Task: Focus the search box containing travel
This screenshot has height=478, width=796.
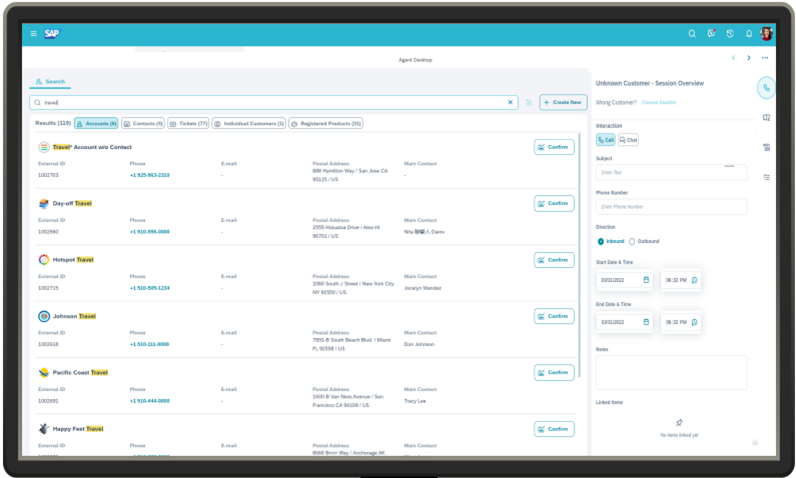Action: pyautogui.click(x=274, y=103)
